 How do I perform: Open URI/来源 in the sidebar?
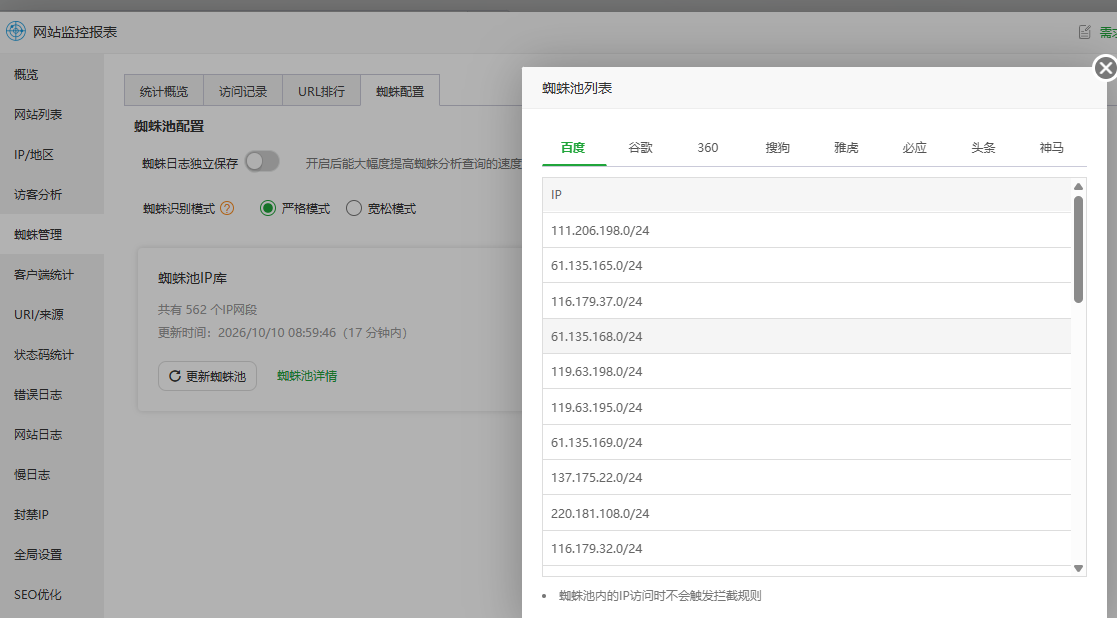point(52,314)
